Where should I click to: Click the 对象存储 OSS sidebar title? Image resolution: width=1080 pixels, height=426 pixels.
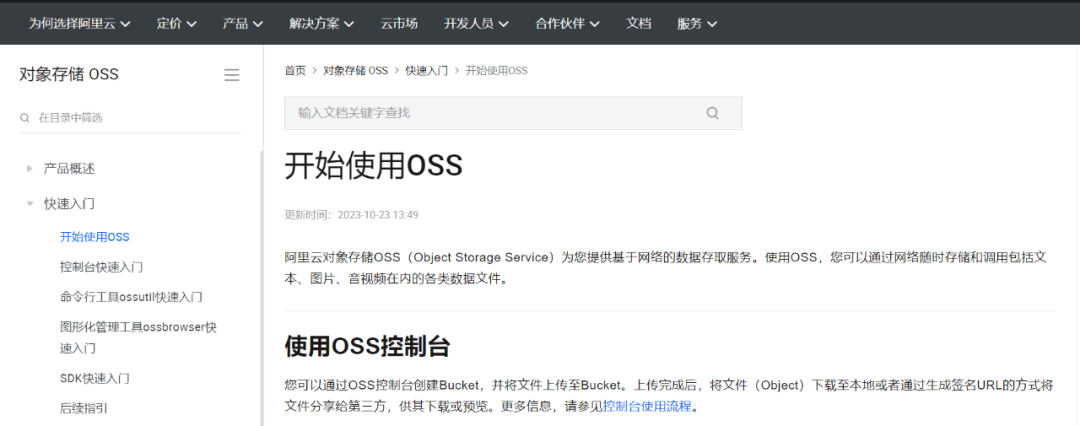coord(69,74)
